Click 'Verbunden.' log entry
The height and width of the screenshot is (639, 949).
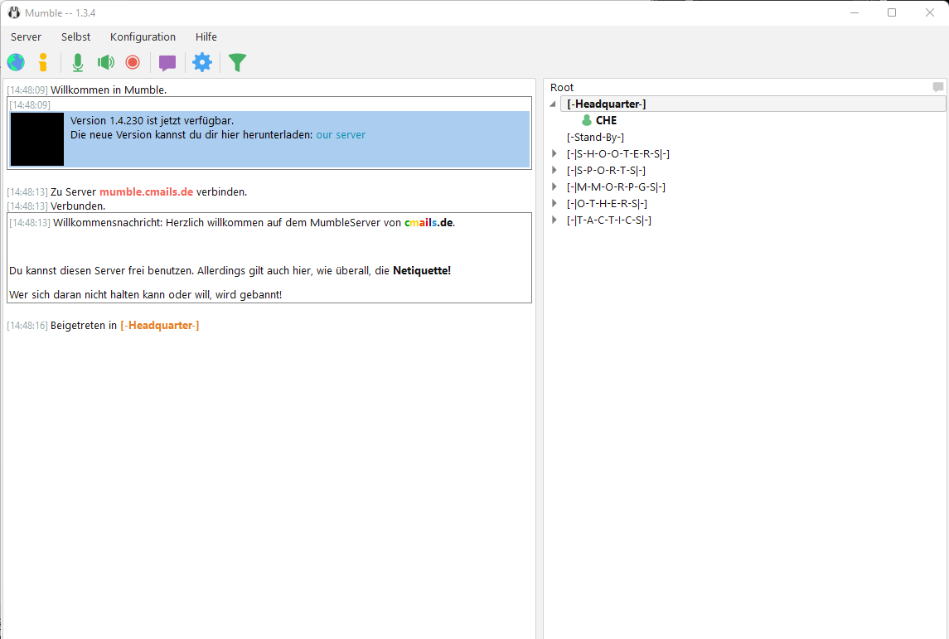click(77, 206)
